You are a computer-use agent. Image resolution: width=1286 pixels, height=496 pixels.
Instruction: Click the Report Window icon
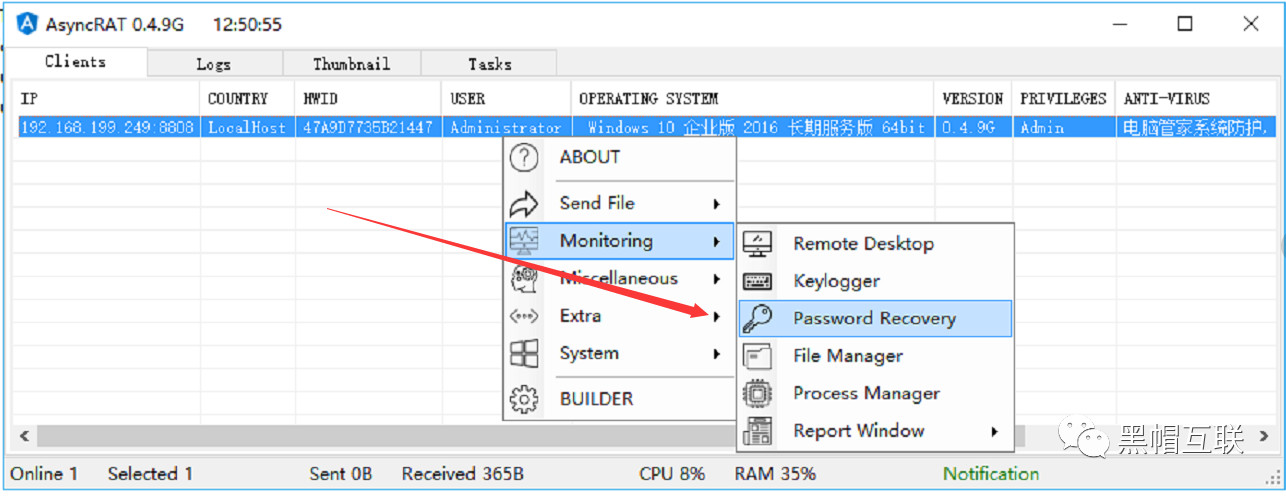pos(757,431)
